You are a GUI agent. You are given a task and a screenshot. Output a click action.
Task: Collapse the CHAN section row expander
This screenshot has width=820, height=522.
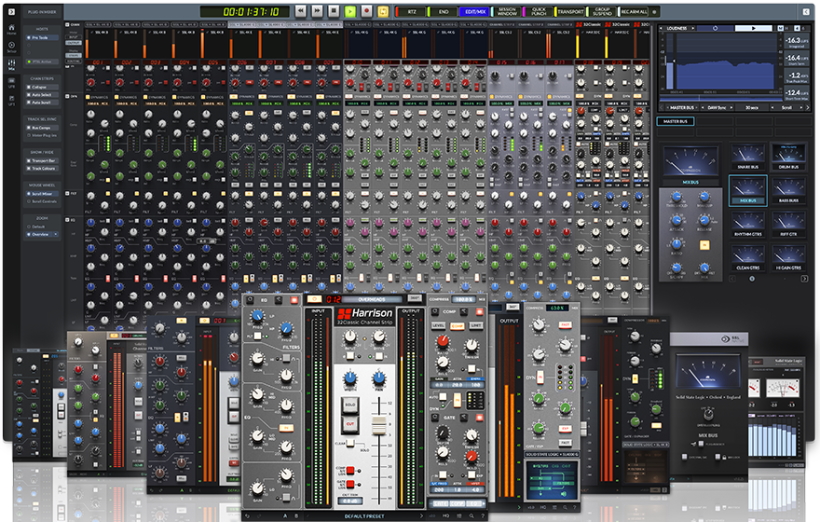(67, 25)
